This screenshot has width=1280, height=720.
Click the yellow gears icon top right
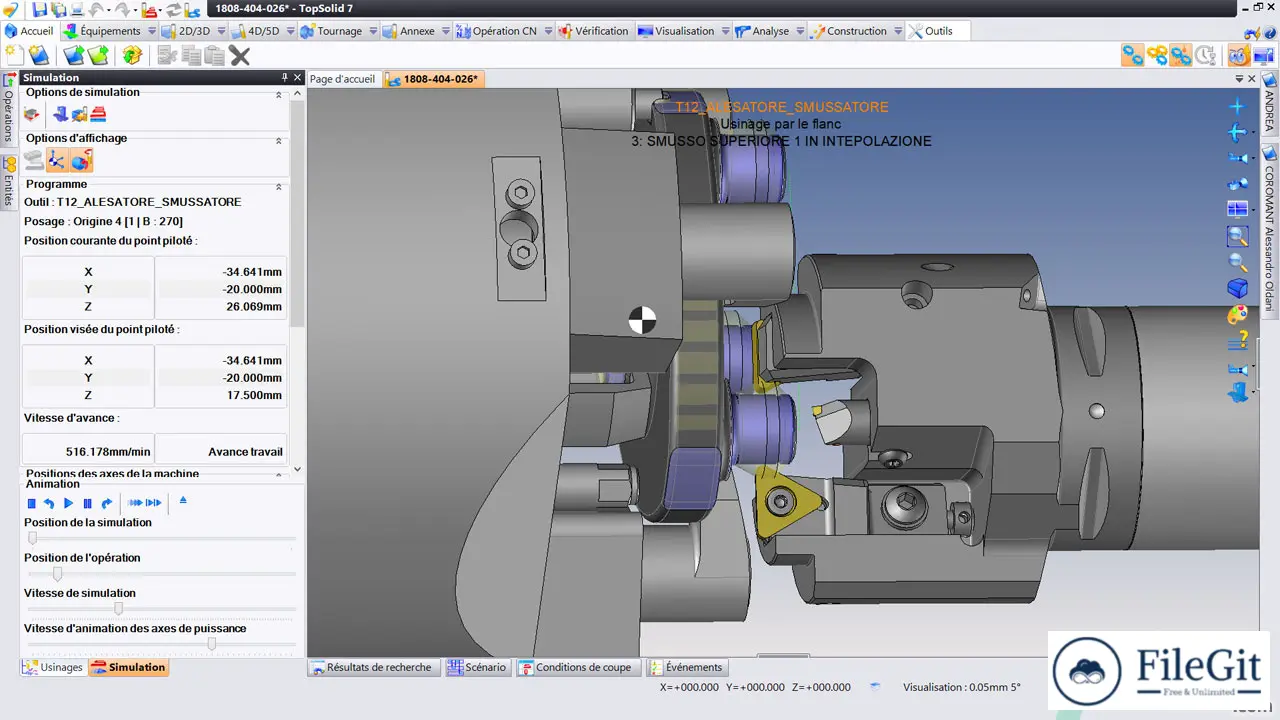pyautogui.click(x=1157, y=55)
